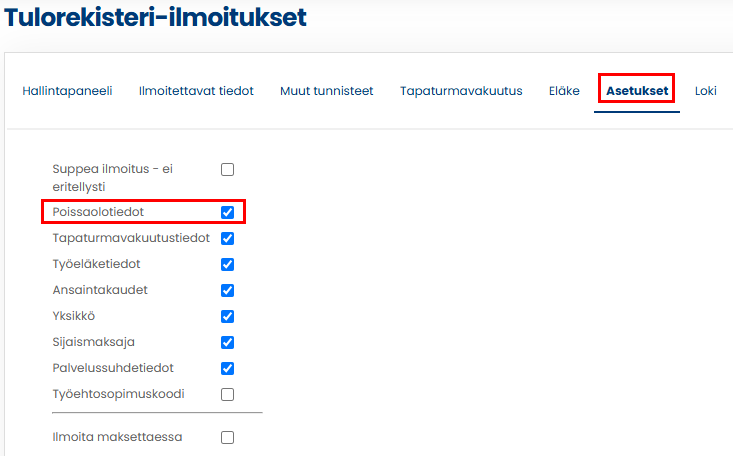Click the Asetukset tab
The image size is (733, 456).
(637, 91)
